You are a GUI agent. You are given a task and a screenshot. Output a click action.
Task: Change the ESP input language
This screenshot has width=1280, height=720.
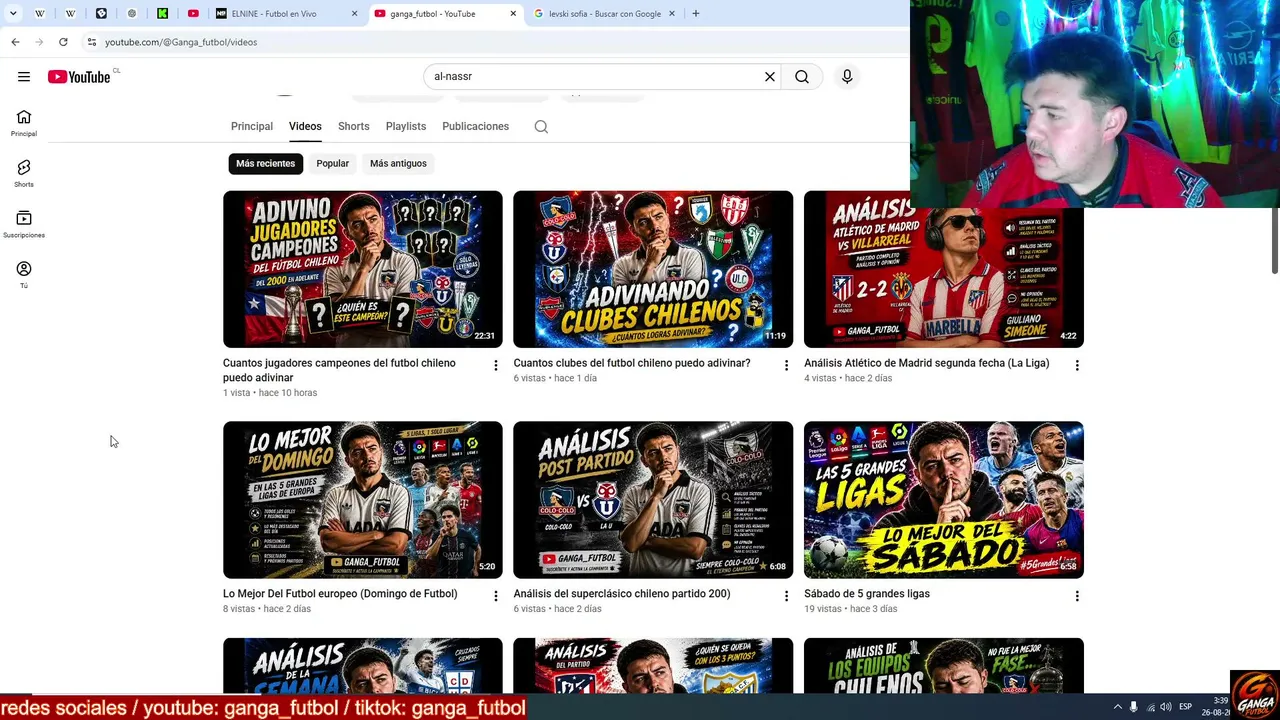1185,707
